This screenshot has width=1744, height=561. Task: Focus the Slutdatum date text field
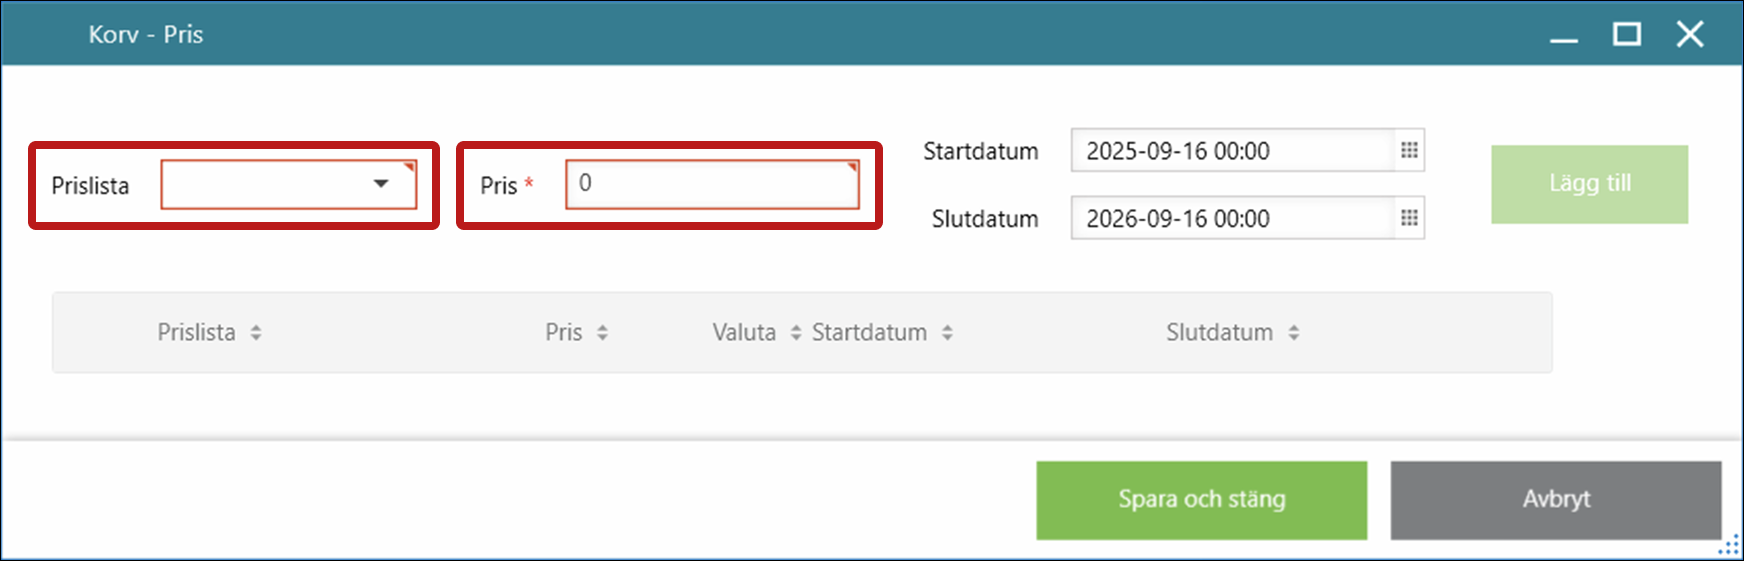pos(1232,219)
